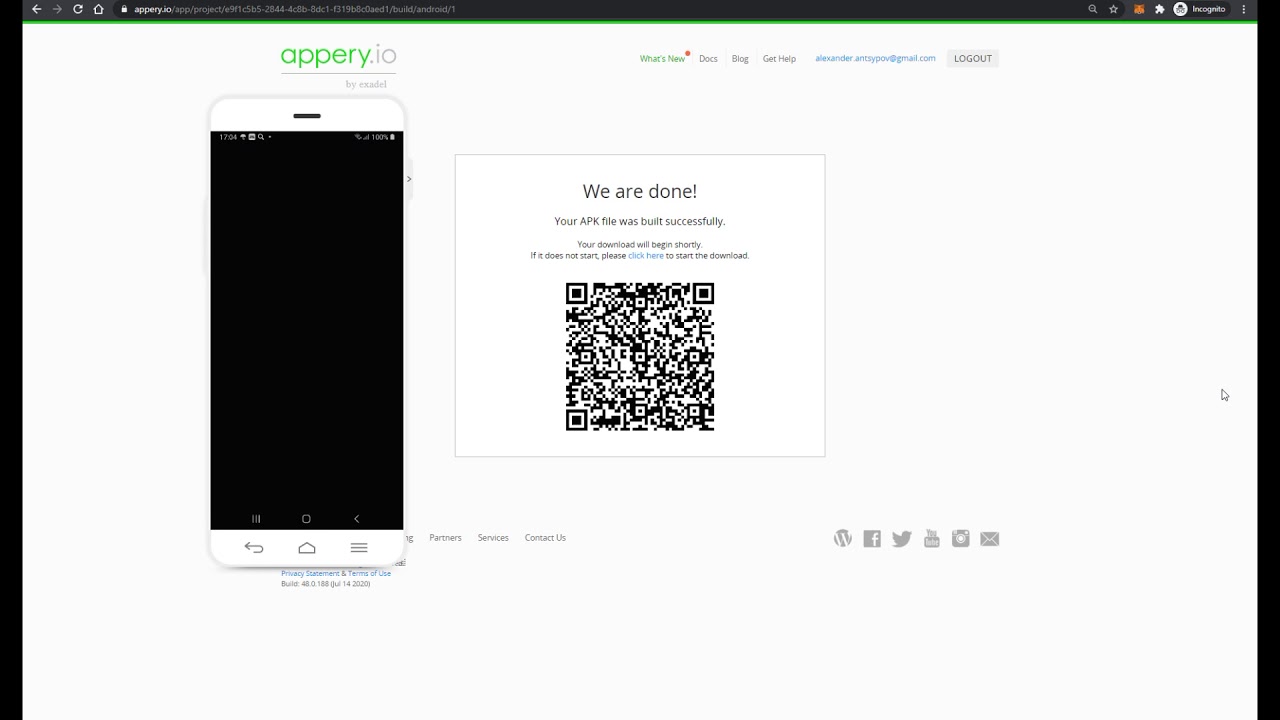Open the Facebook social icon
This screenshot has height=720, width=1280.
tap(872, 539)
